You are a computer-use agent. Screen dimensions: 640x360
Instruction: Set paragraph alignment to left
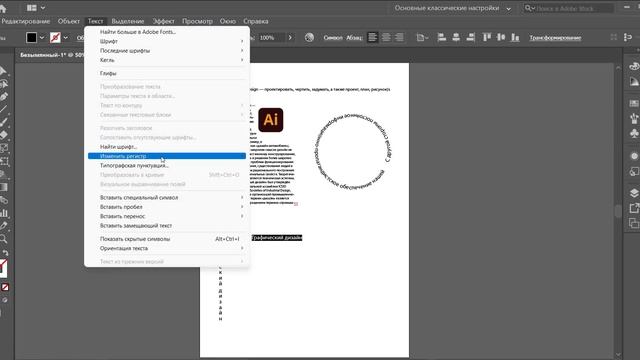click(372, 38)
